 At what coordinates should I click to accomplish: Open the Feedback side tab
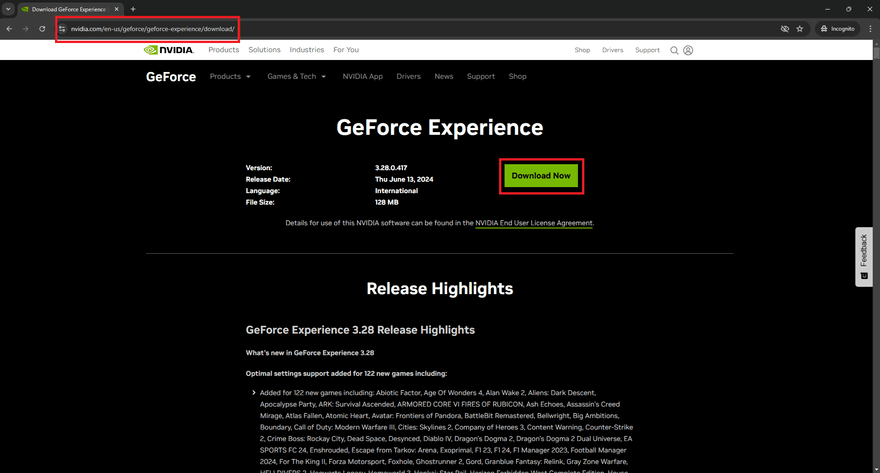click(864, 257)
